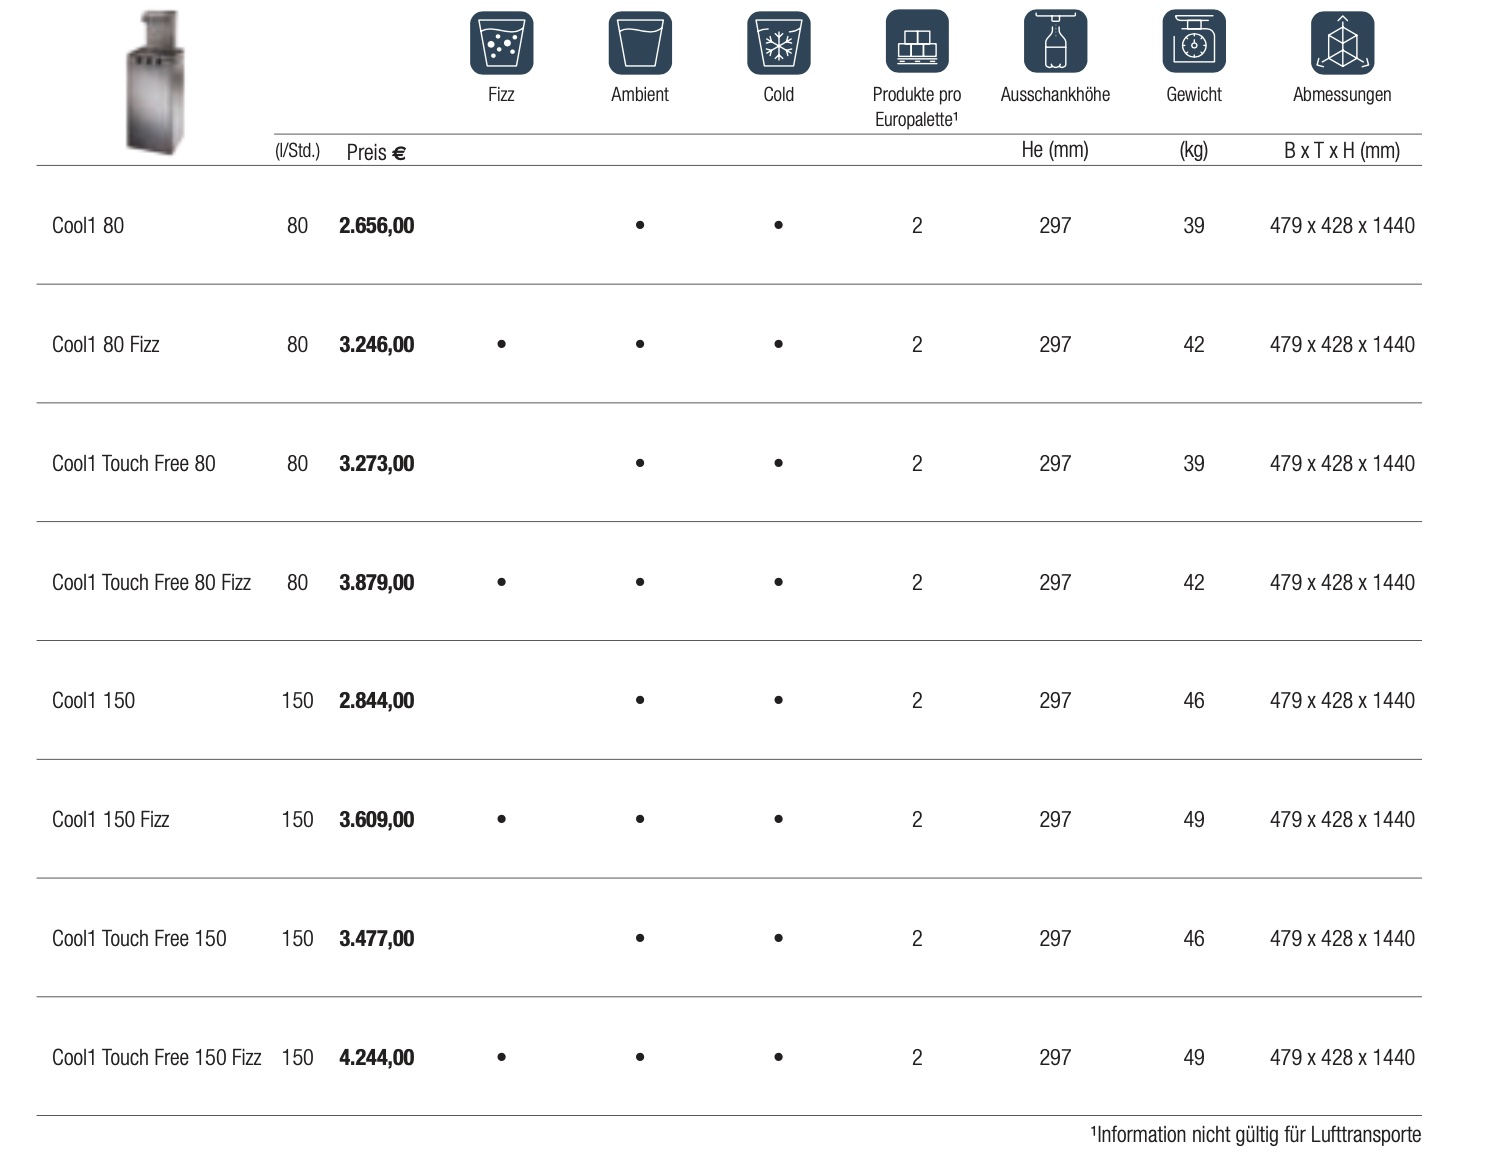Click the Gewicht weighing scale icon
1488x1162 pixels.
point(1193,43)
